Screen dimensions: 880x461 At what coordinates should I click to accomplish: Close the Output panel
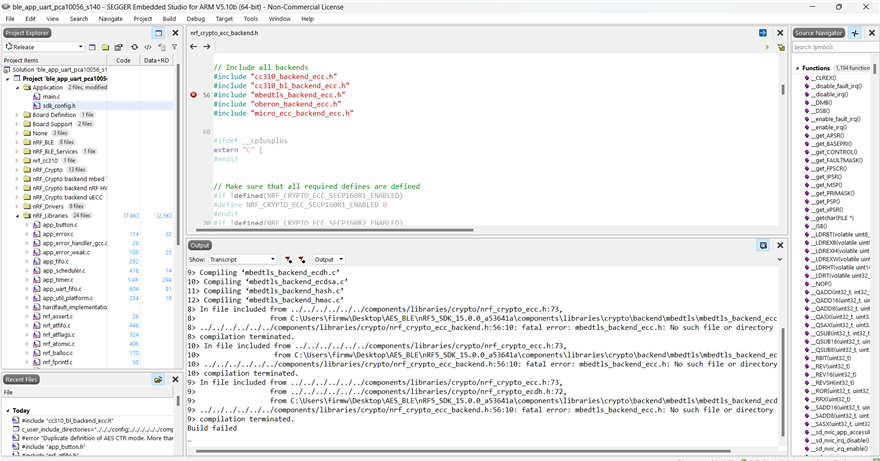coord(780,245)
